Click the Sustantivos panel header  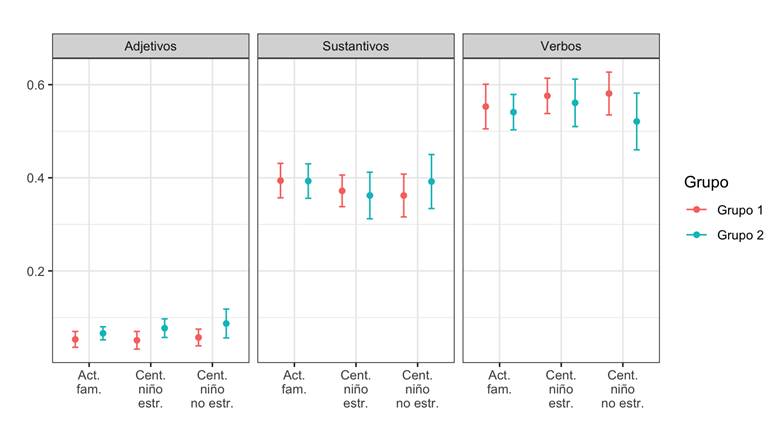(356, 47)
